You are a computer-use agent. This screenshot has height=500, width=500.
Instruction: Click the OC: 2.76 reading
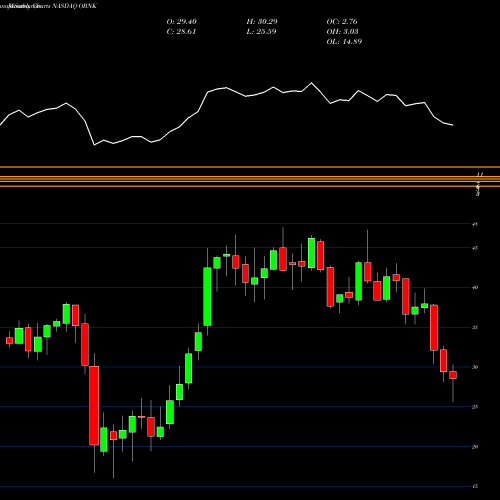342,22
